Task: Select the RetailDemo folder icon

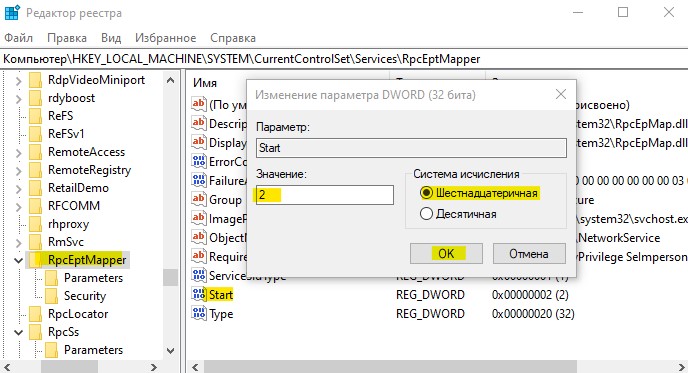Action: (36, 188)
